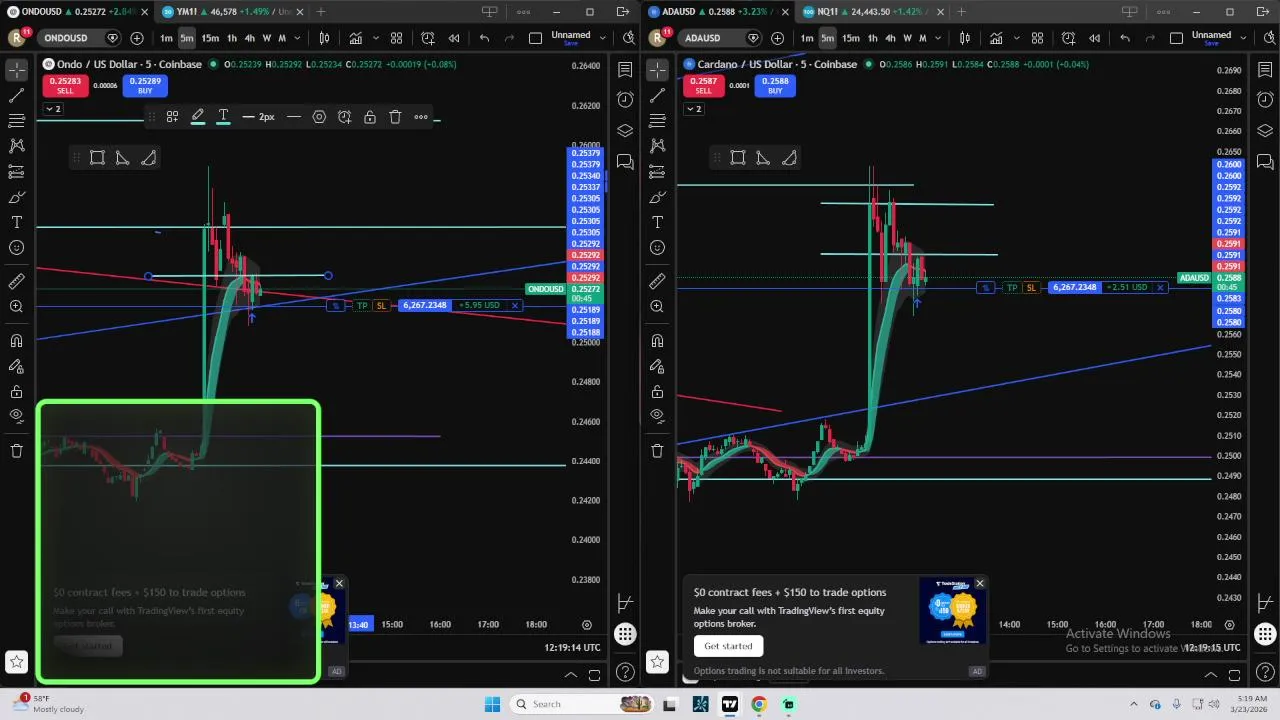The height and width of the screenshot is (720, 1280).
Task: Open drawing settings gear in floating toolbar
Action: pyautogui.click(x=319, y=117)
